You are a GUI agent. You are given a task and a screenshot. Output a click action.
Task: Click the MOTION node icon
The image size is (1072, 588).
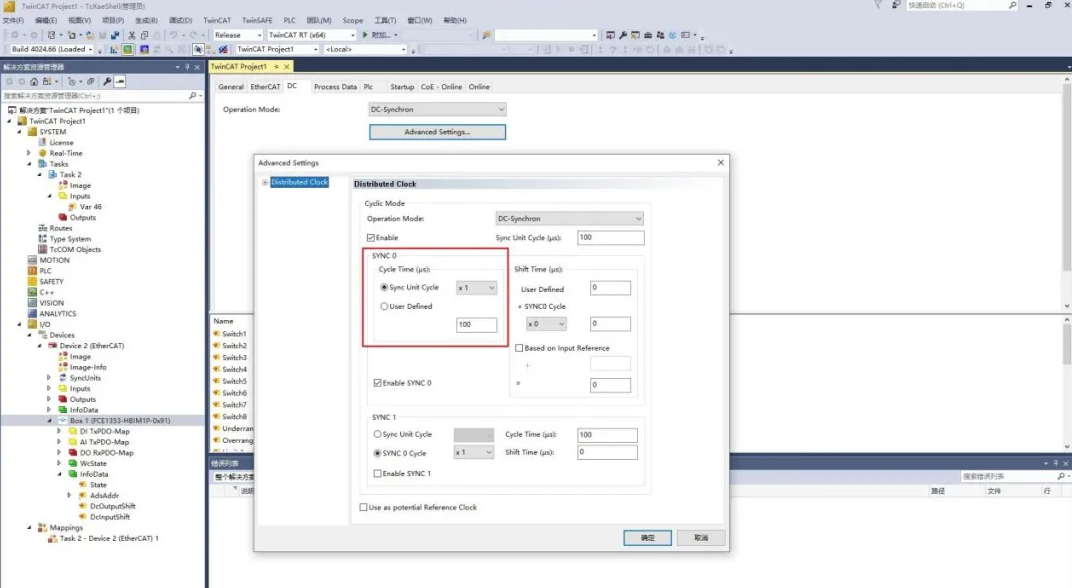pyautogui.click(x=32, y=260)
